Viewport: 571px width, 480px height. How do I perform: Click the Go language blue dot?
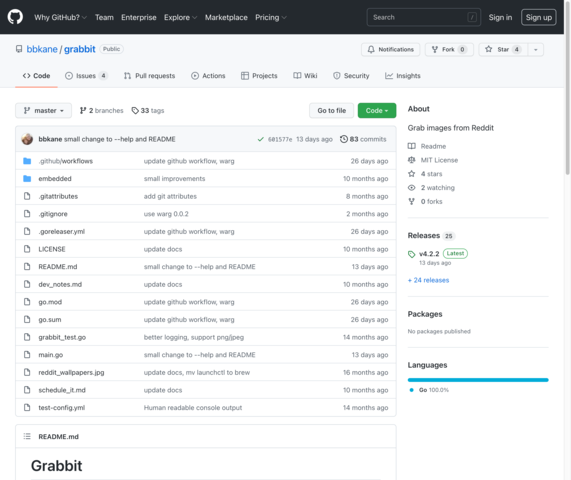[x=411, y=390]
